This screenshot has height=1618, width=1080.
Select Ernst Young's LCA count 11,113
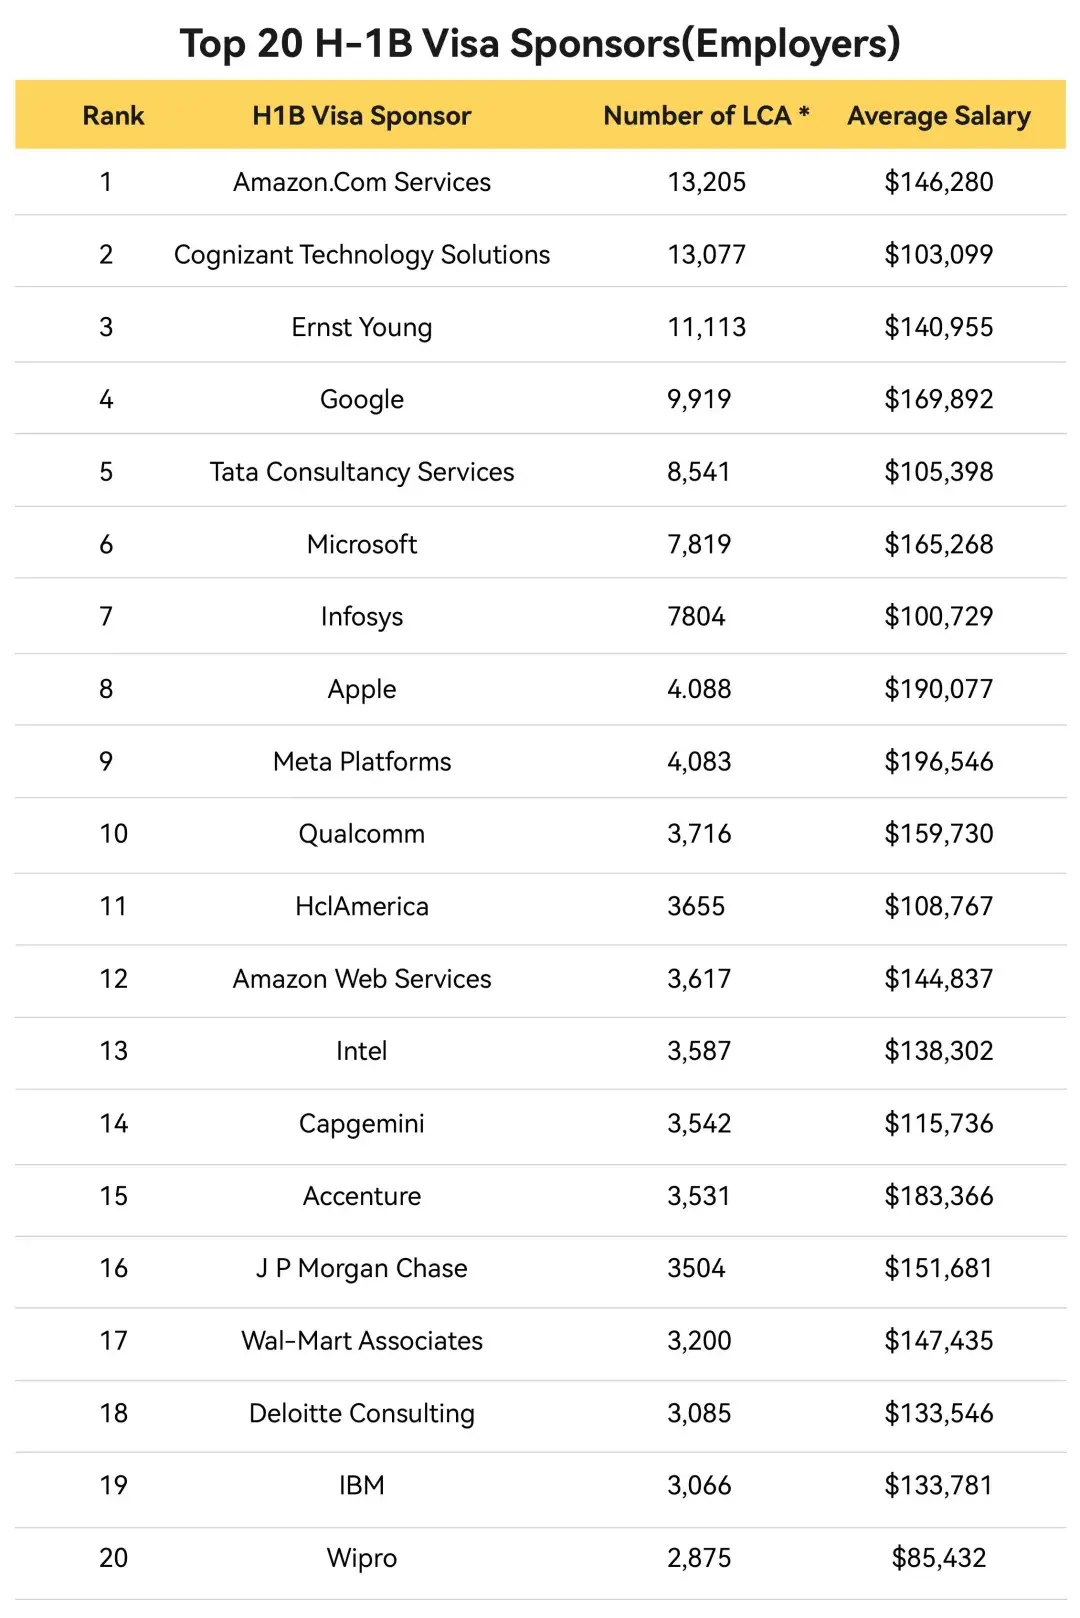[706, 327]
